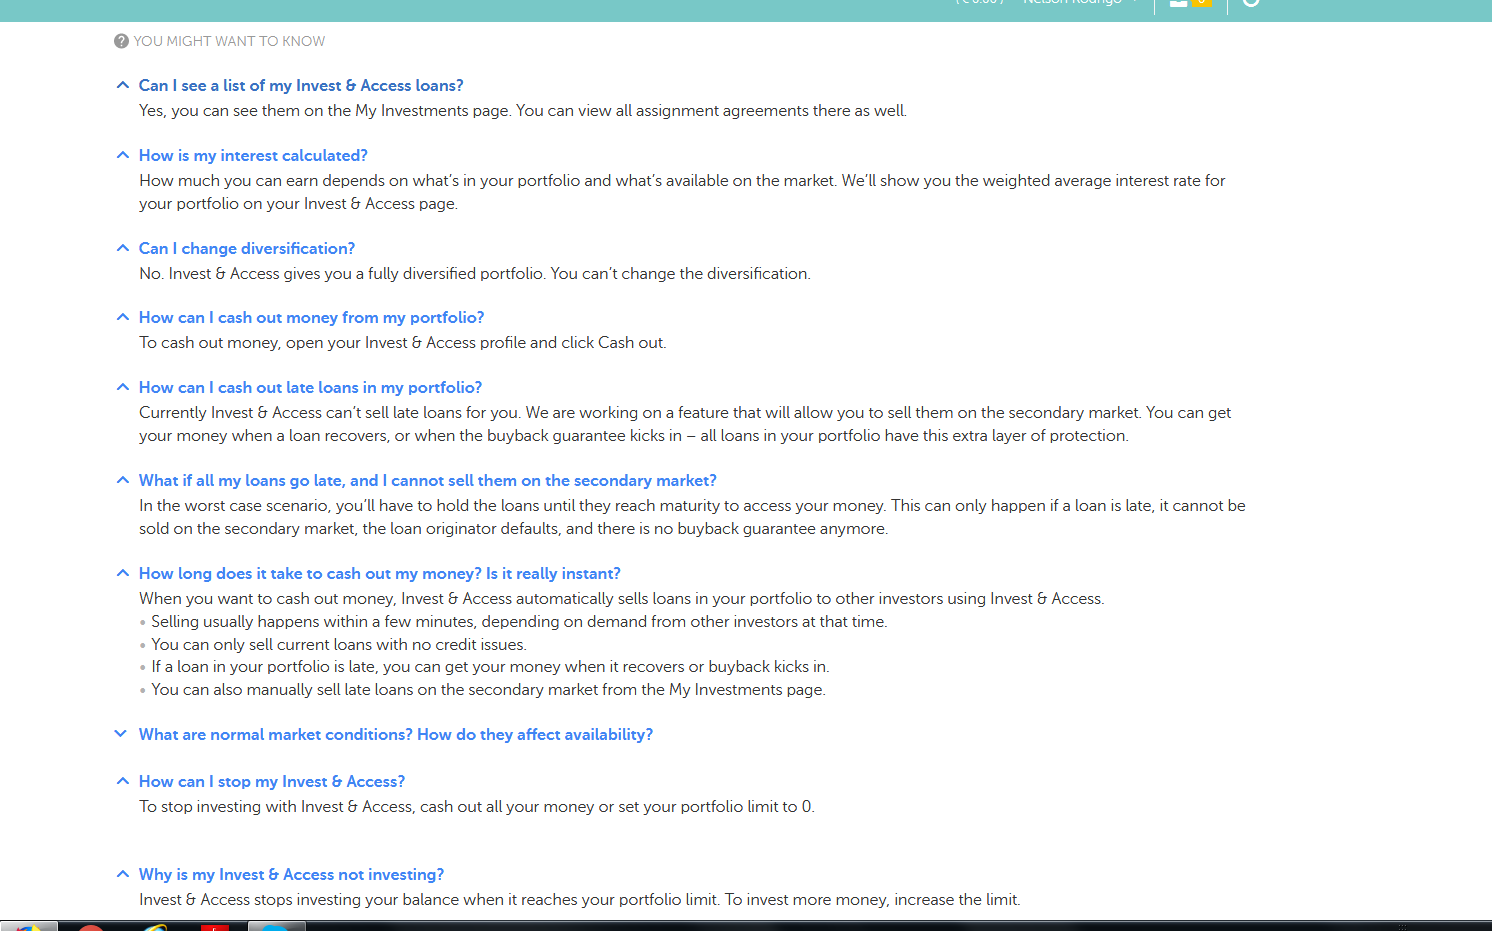Collapse chevron for 'How can I stop' question

tap(122, 781)
